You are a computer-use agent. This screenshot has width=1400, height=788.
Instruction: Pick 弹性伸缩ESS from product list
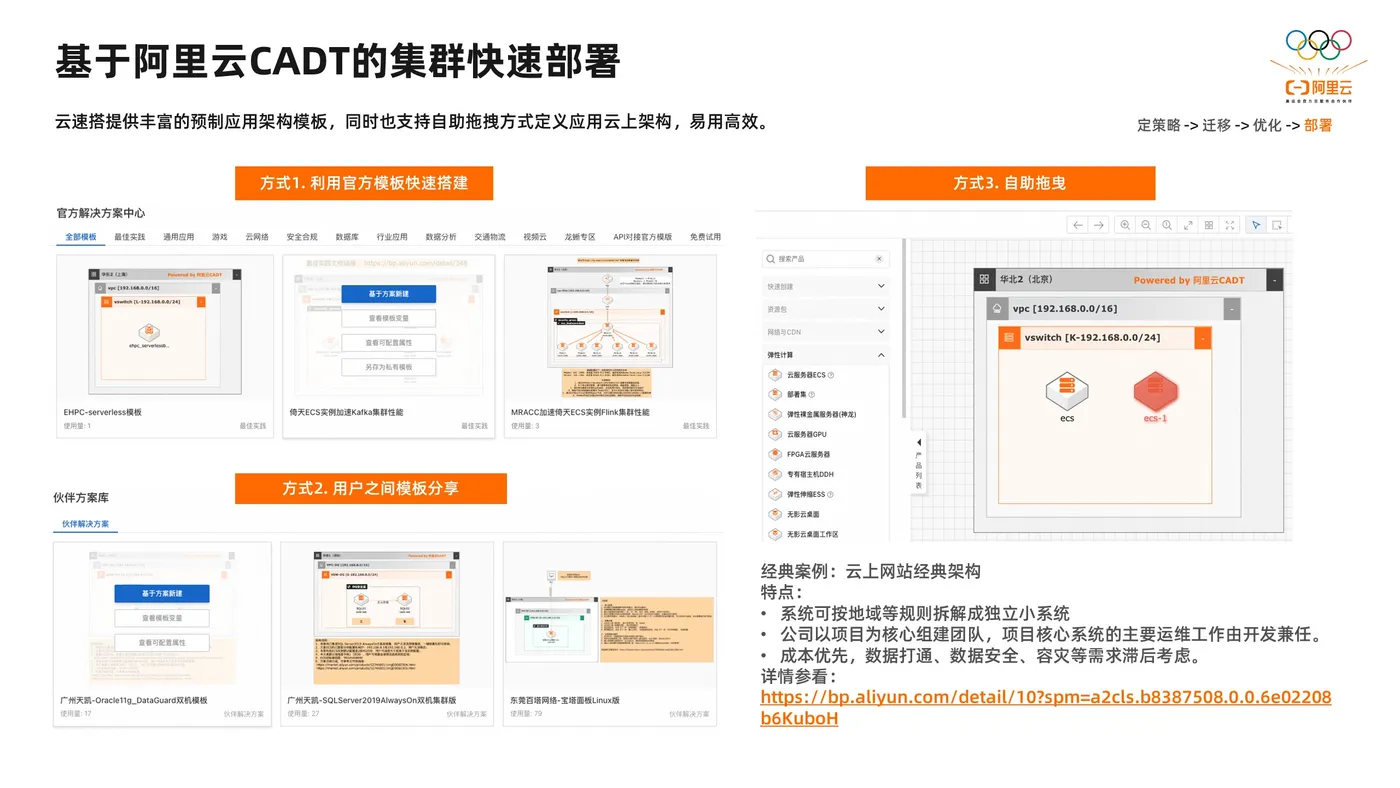tap(802, 494)
